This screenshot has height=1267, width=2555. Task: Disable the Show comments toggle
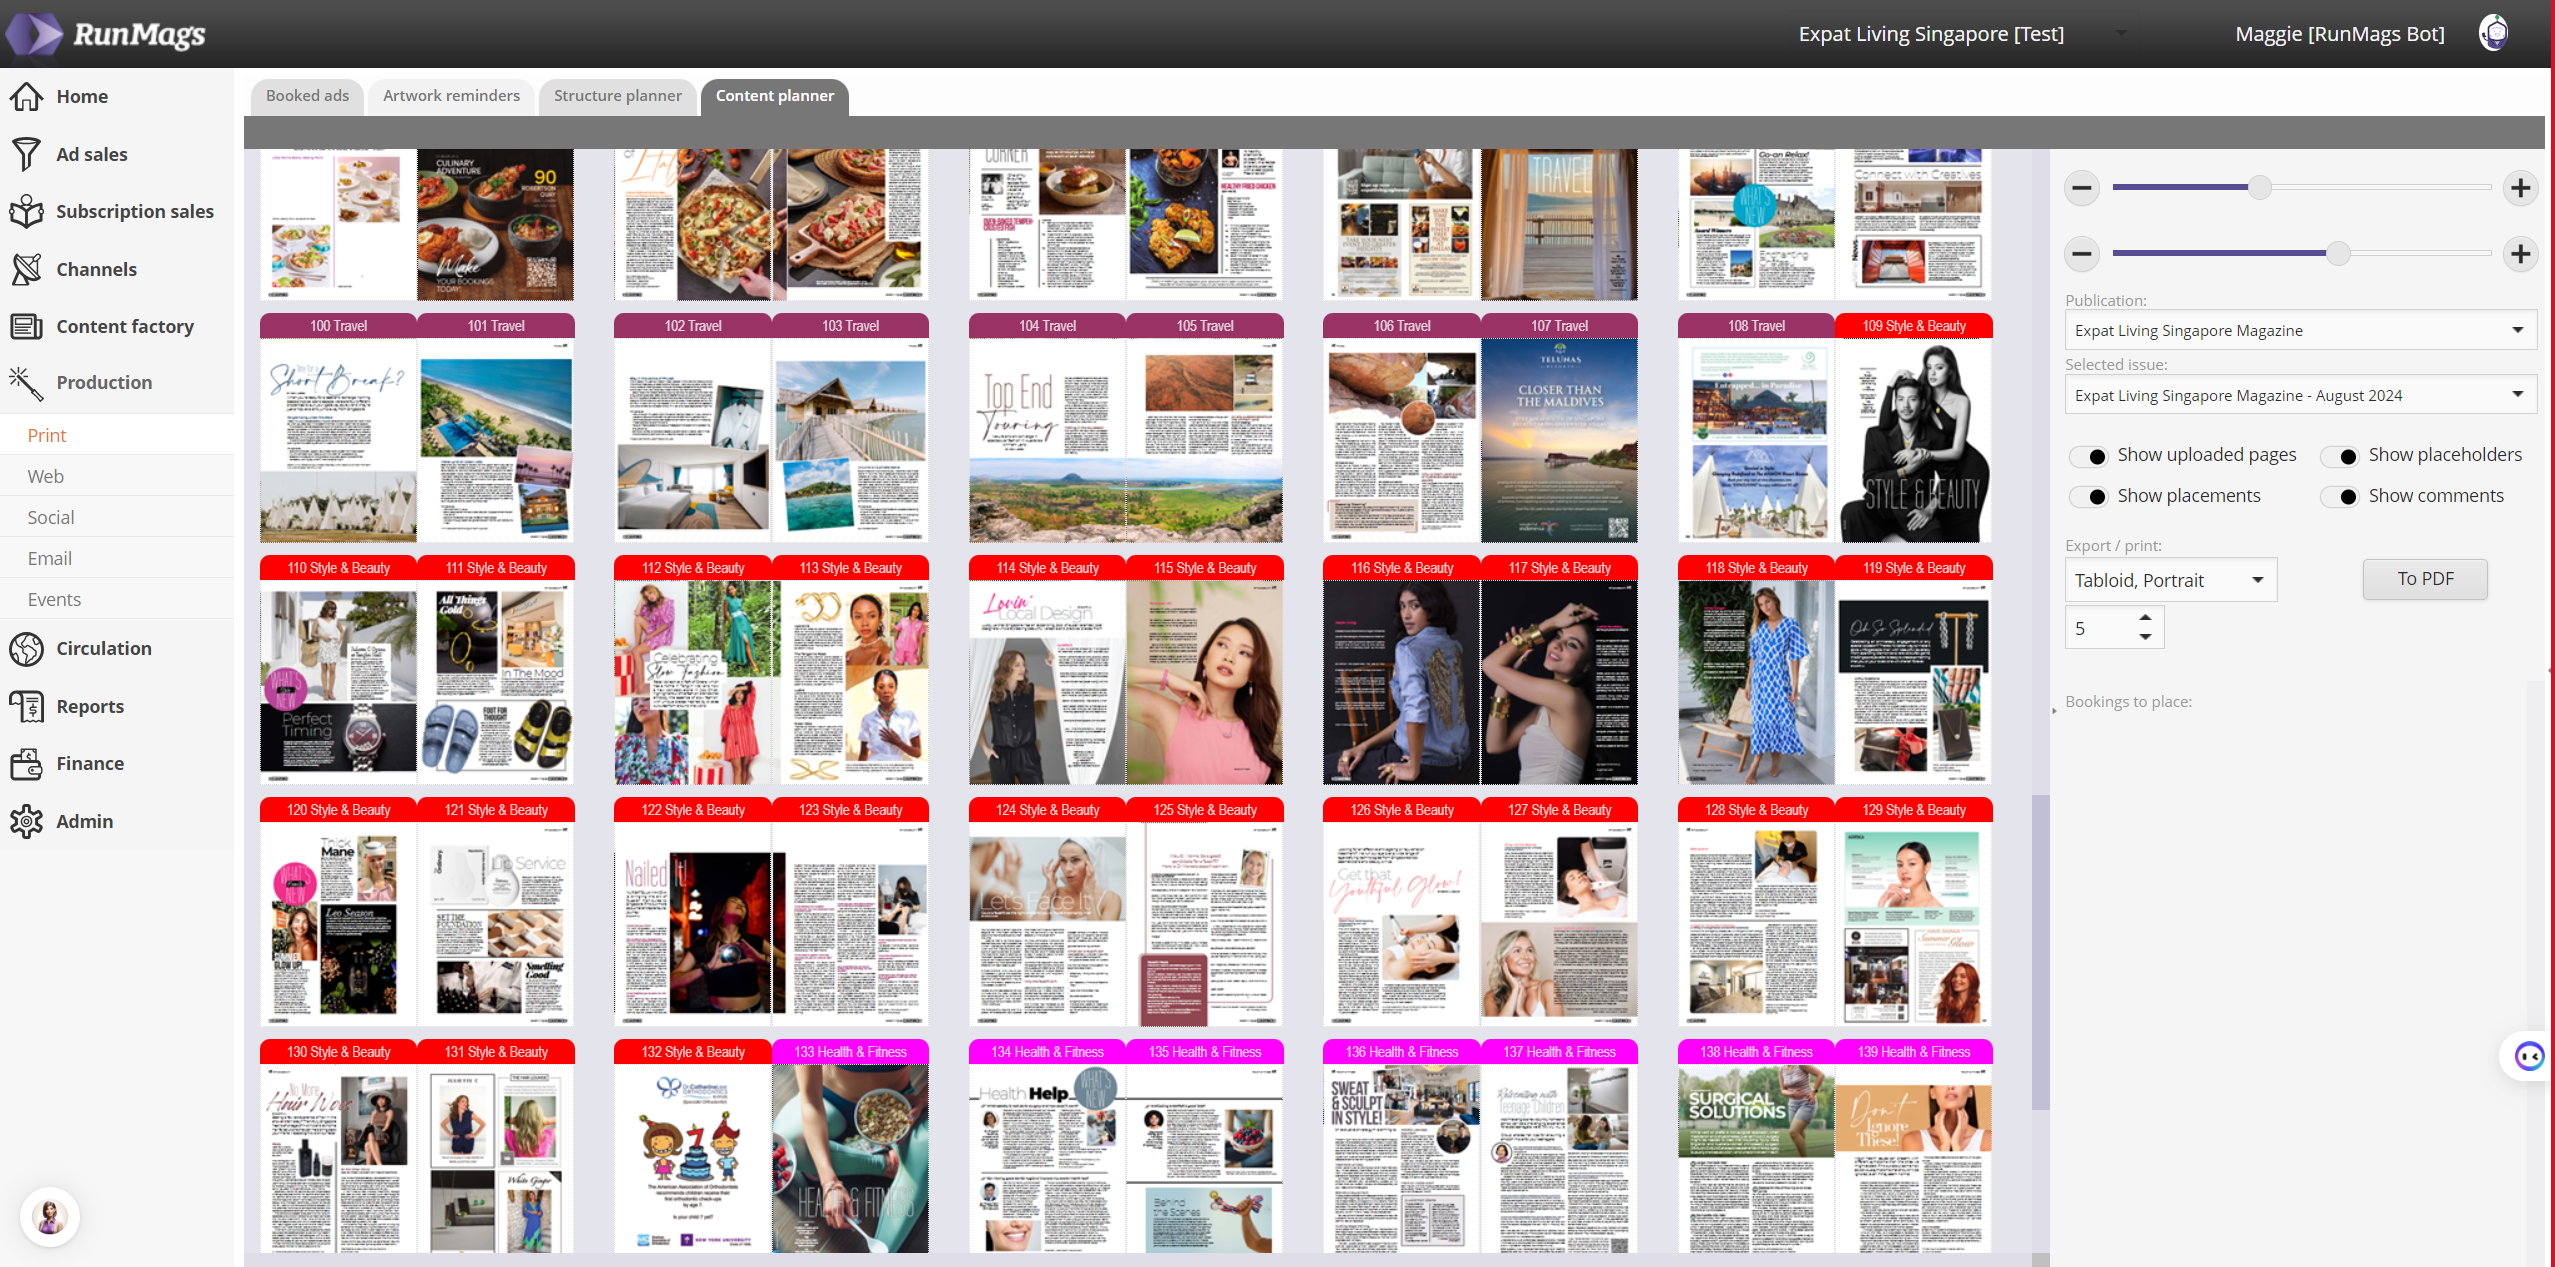coord(2340,497)
